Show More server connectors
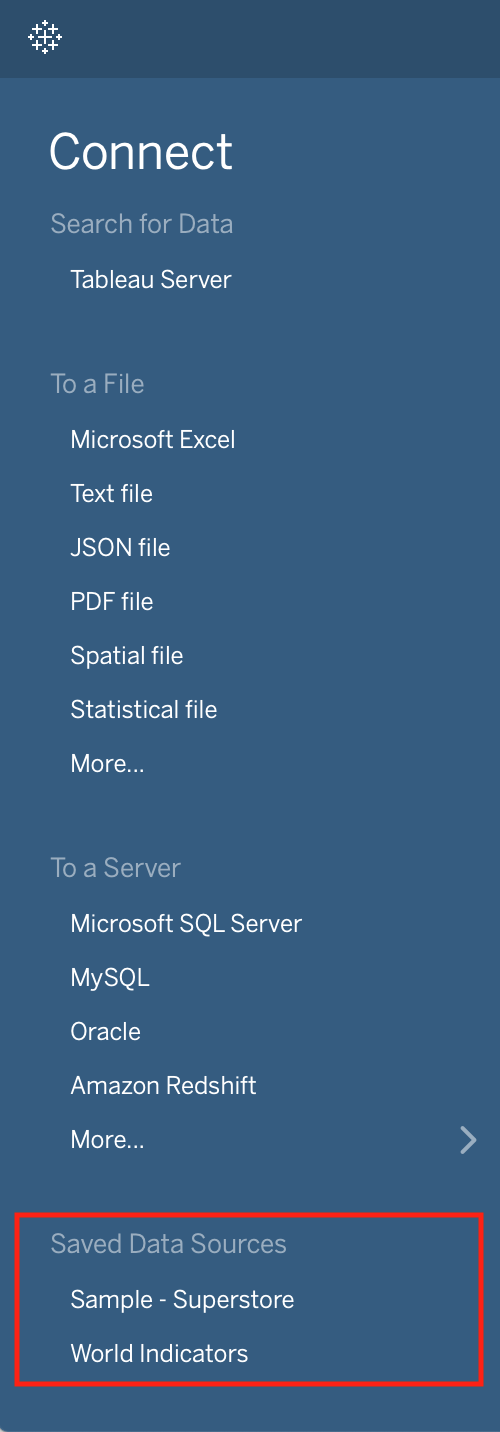This screenshot has width=500, height=1432. (107, 1140)
